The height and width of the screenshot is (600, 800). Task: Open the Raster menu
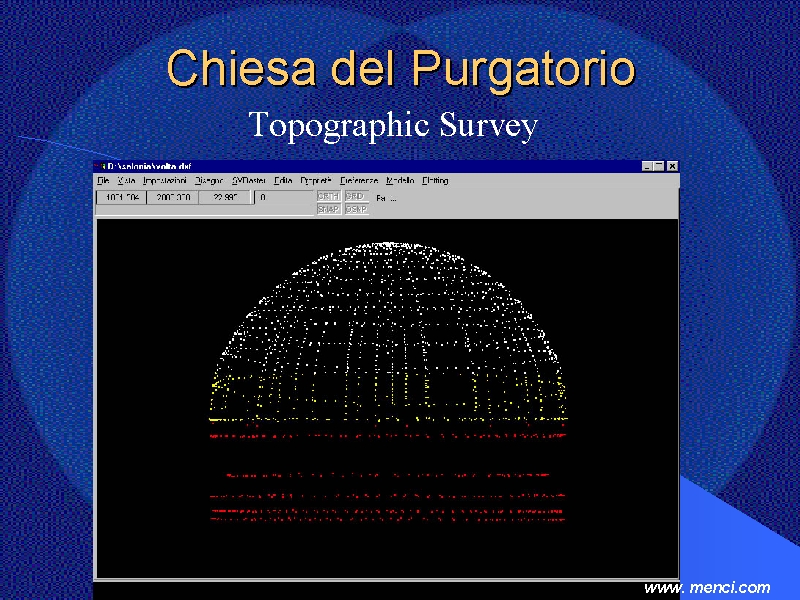[x=248, y=181]
